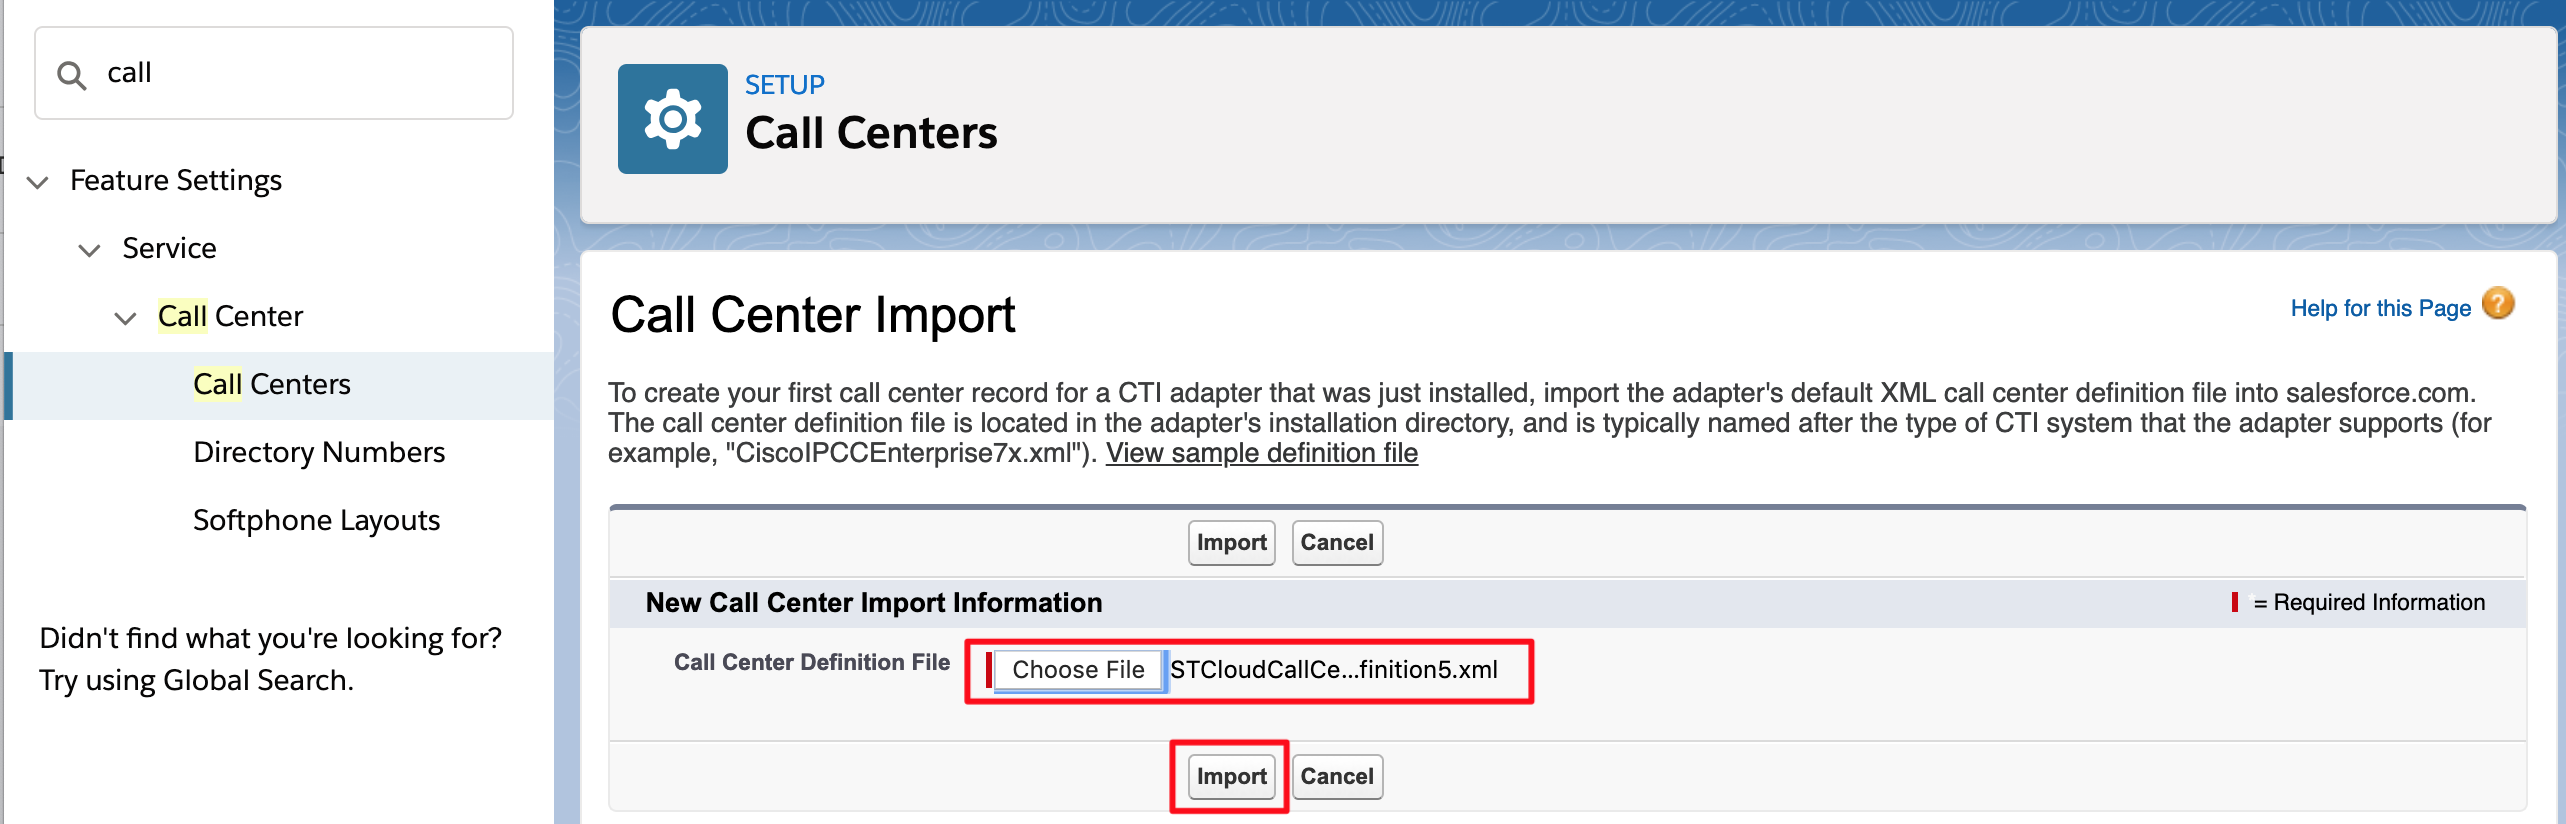This screenshot has width=2566, height=824.
Task: Collapse the Feature Settings section
Action: tap(38, 182)
